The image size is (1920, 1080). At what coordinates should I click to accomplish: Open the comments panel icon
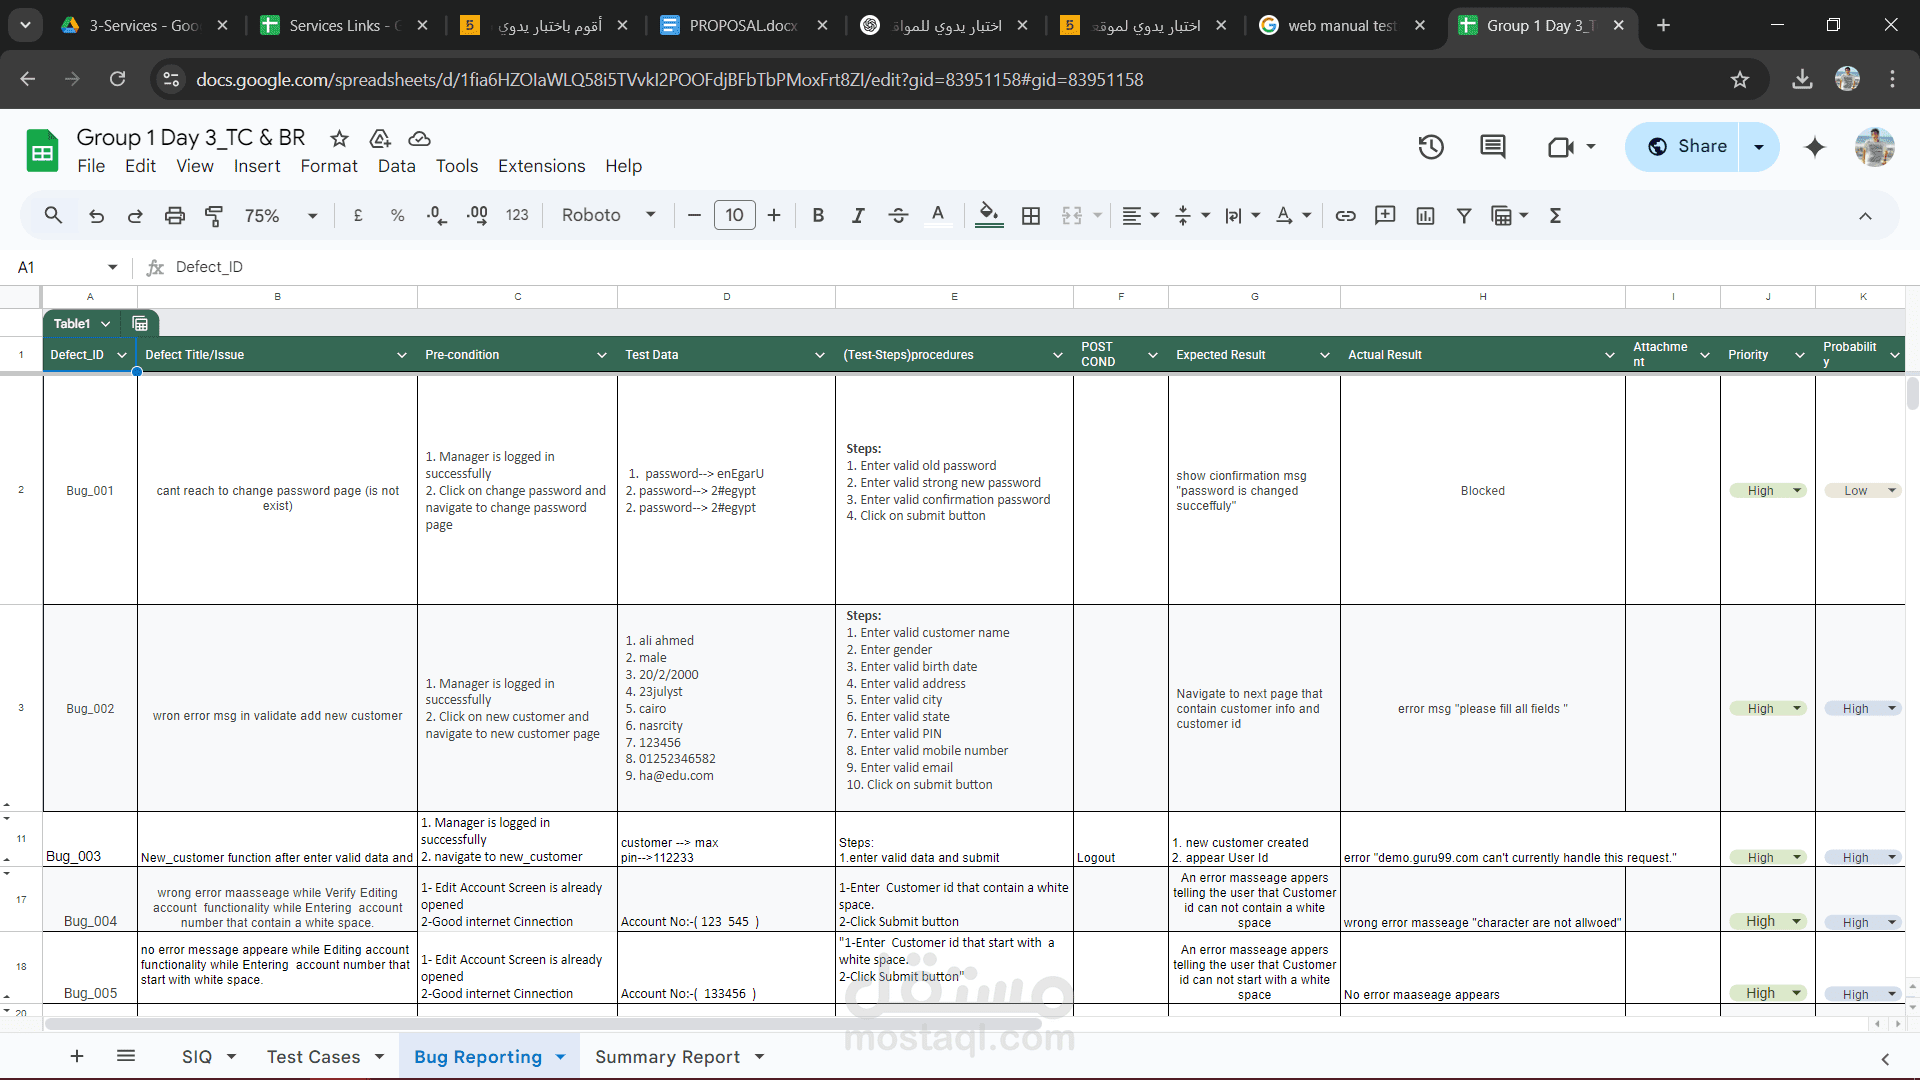click(1493, 147)
